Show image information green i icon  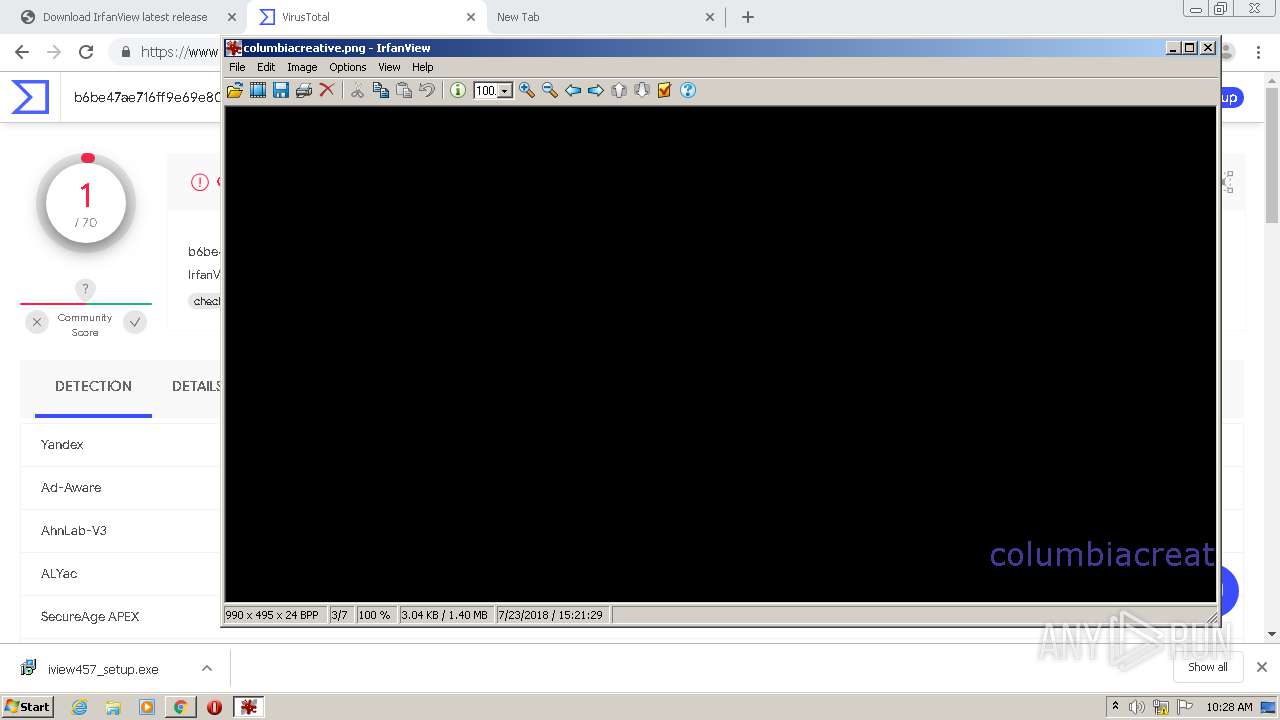[458, 90]
